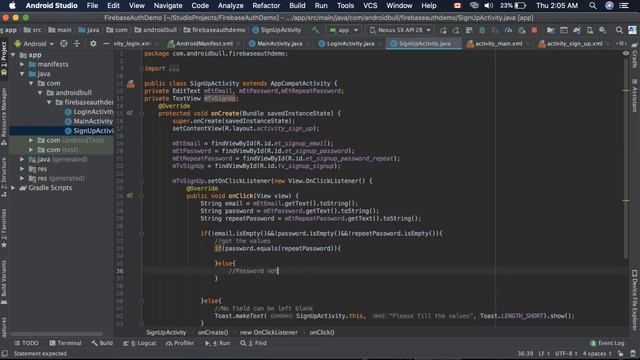Image resolution: width=640 pixels, height=360 pixels.
Task: Click onCreate() in the editor breadcrumbs
Action: click(x=213, y=332)
